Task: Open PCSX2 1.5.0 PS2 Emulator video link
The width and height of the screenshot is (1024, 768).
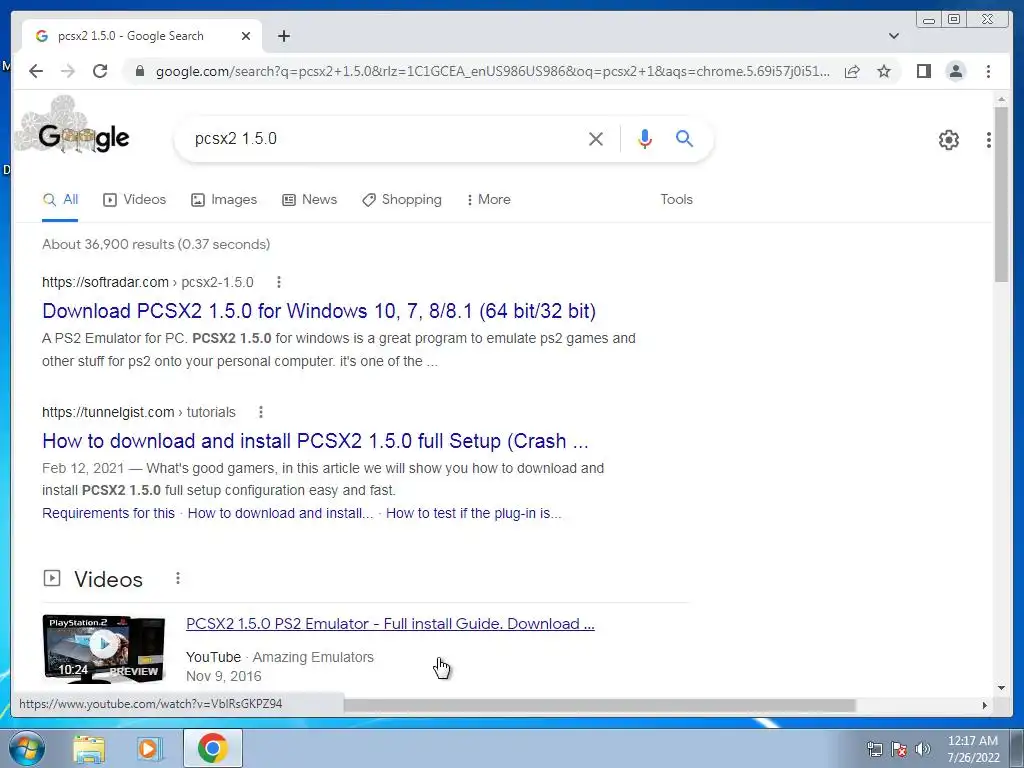Action: [x=390, y=624]
